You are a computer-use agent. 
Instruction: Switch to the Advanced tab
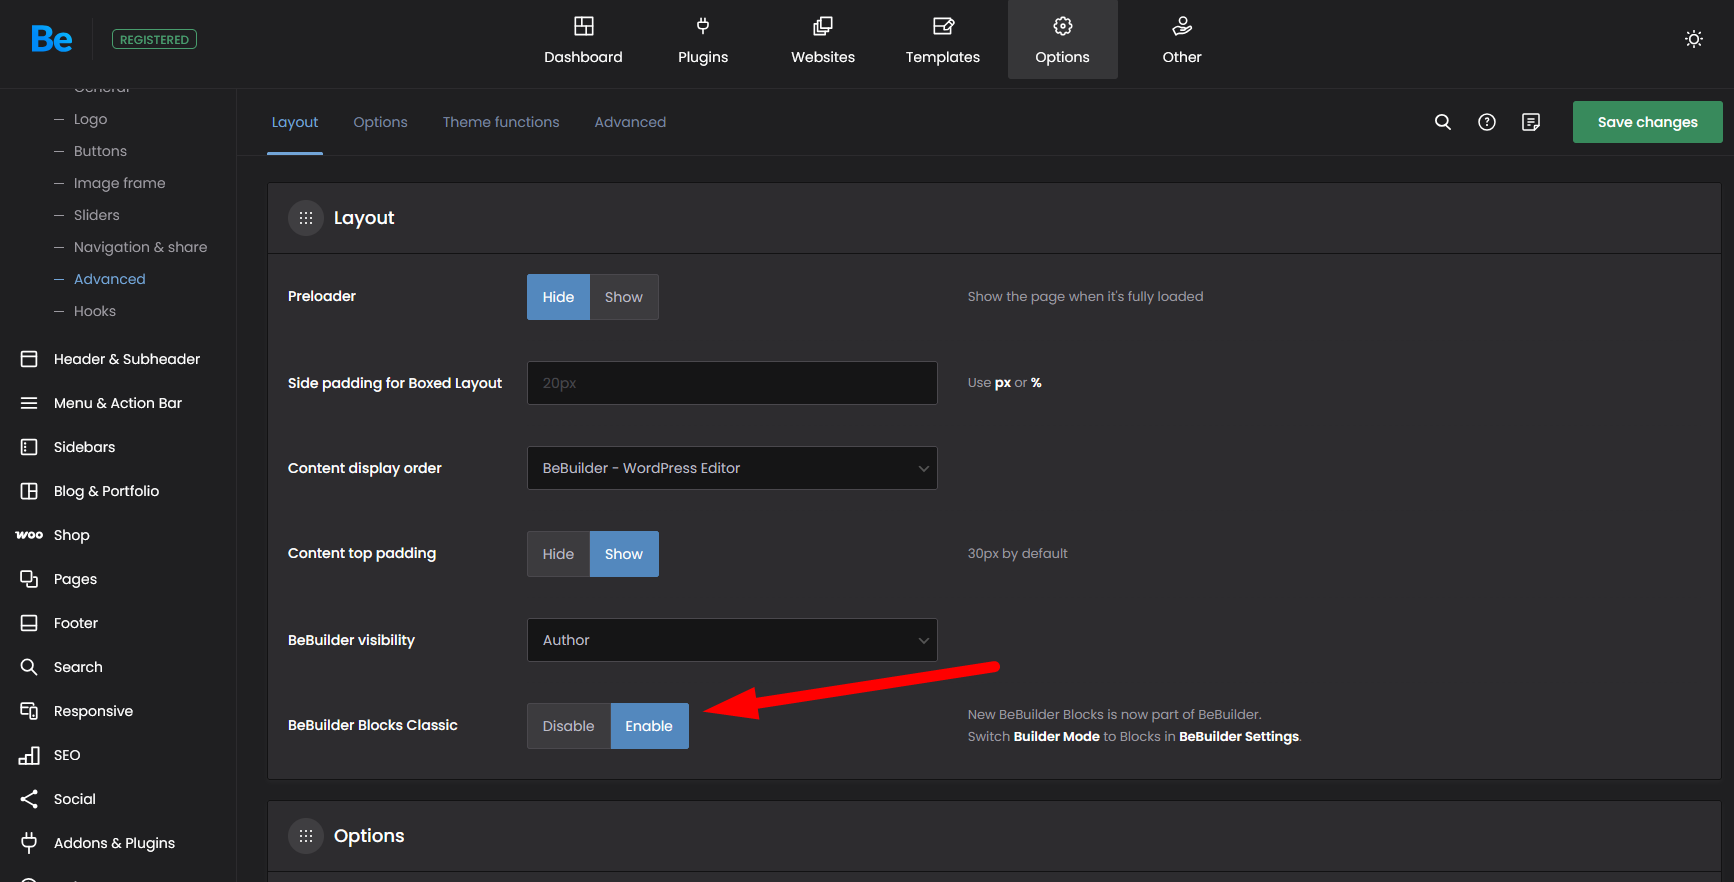pos(630,122)
